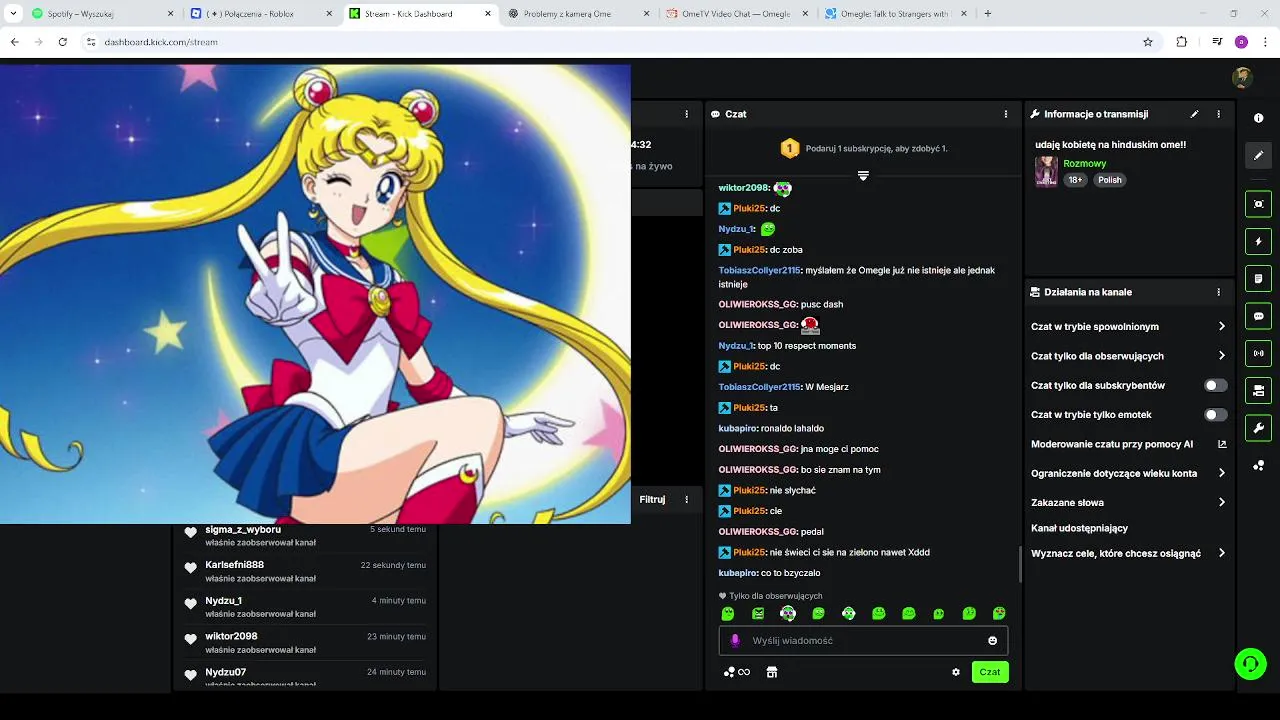Insert the last emote with heart eyes
Screen dimensions: 1280x720
[x=999, y=613]
